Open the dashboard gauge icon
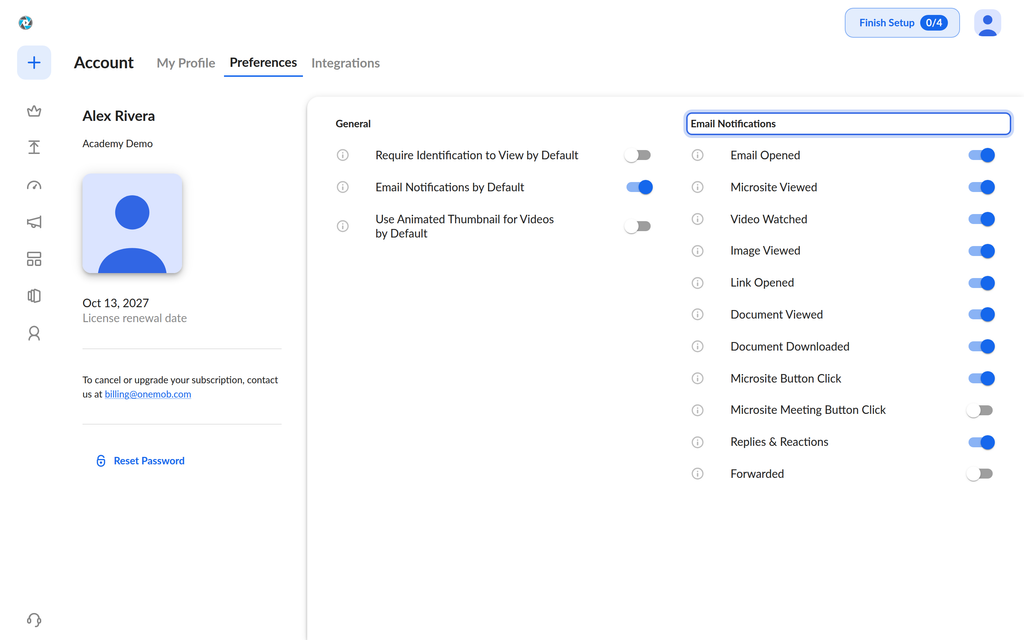Viewport: 1024px width, 640px height. point(34,185)
